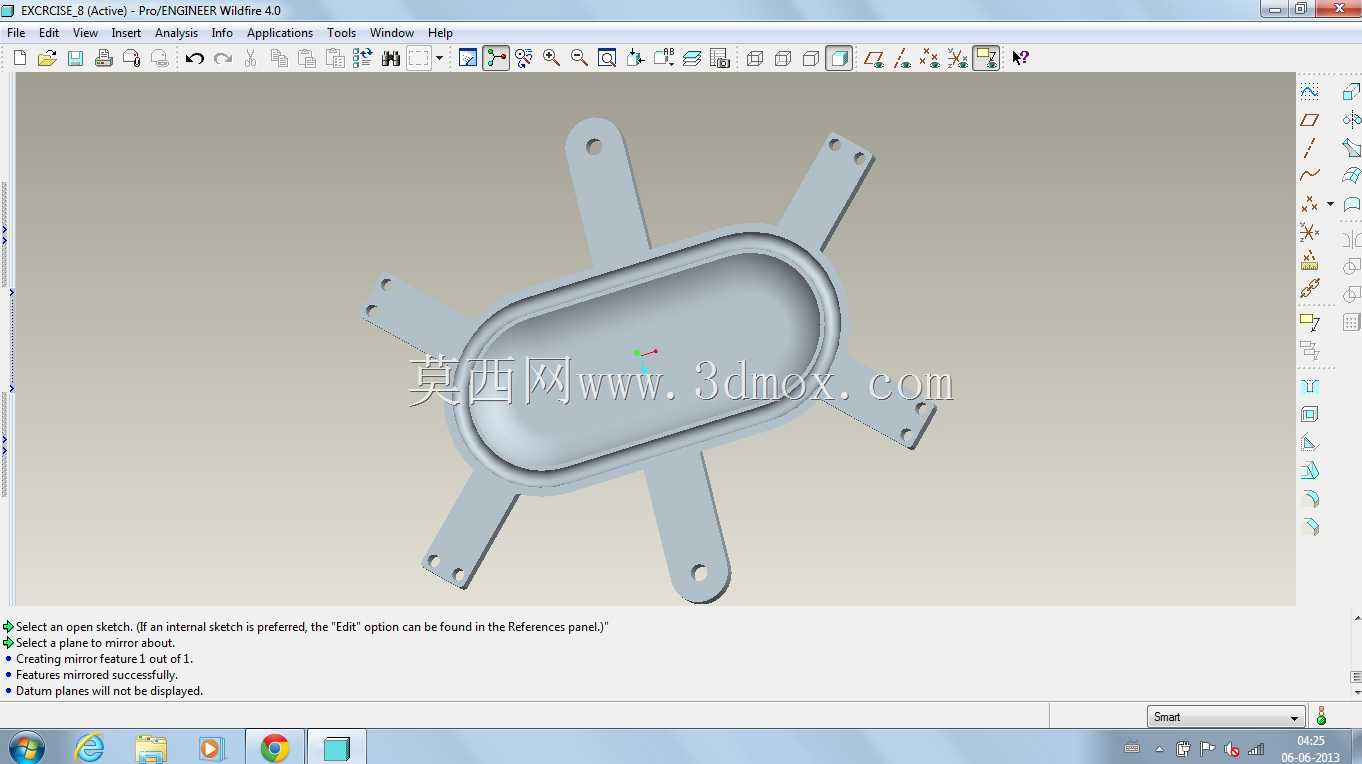1362x764 pixels.
Task: Open the Layers stack icon
Action: click(692, 58)
